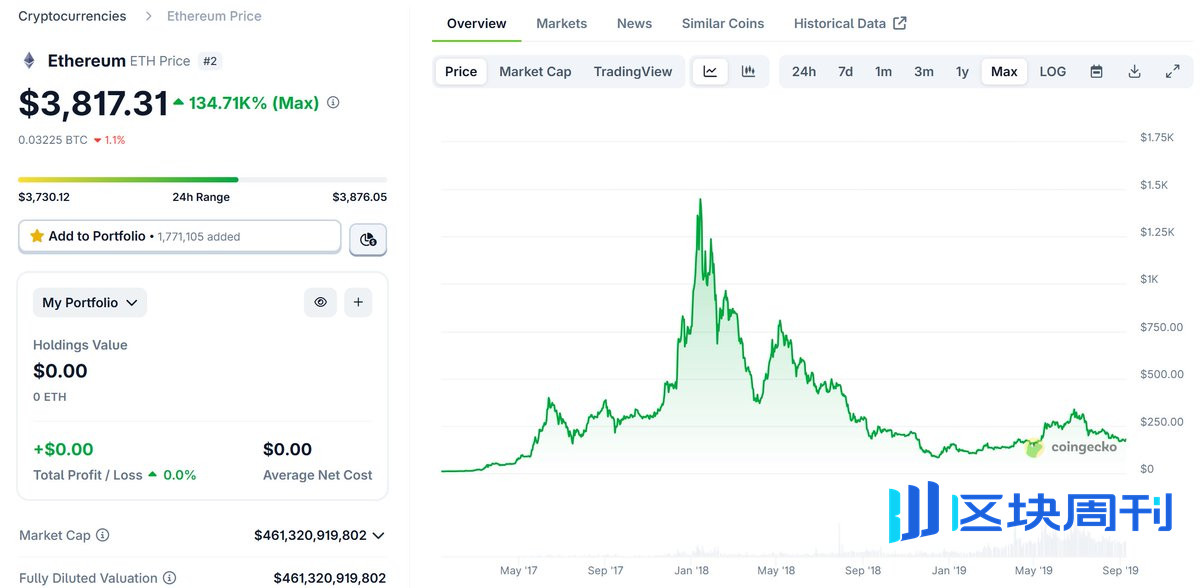Add a transaction with the plus button

(358, 302)
